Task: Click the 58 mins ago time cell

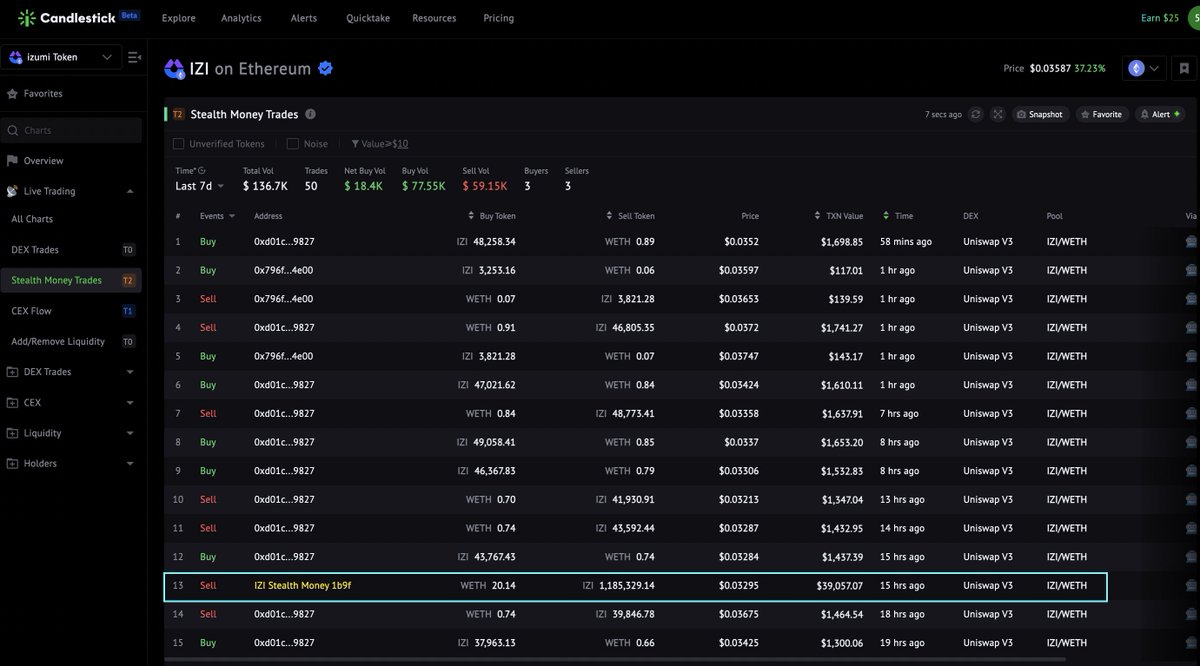Action: 906,242
